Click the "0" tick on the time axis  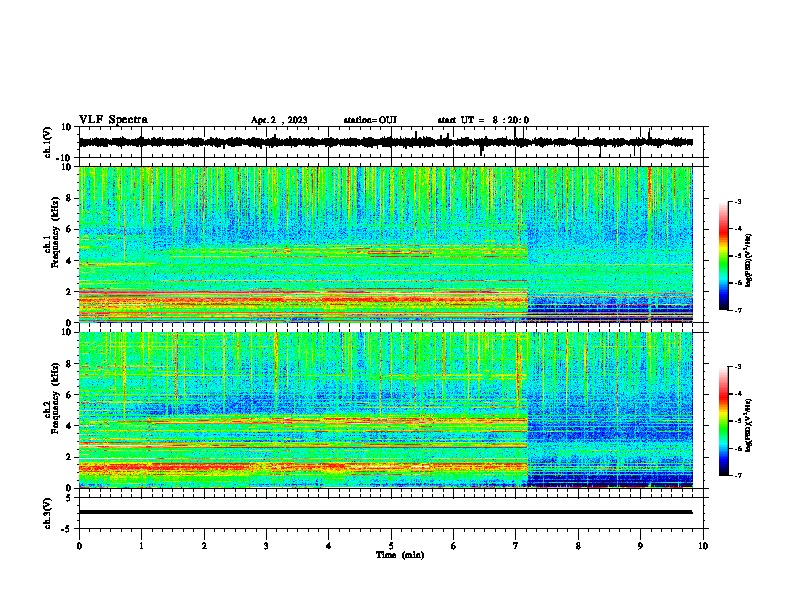(79, 546)
